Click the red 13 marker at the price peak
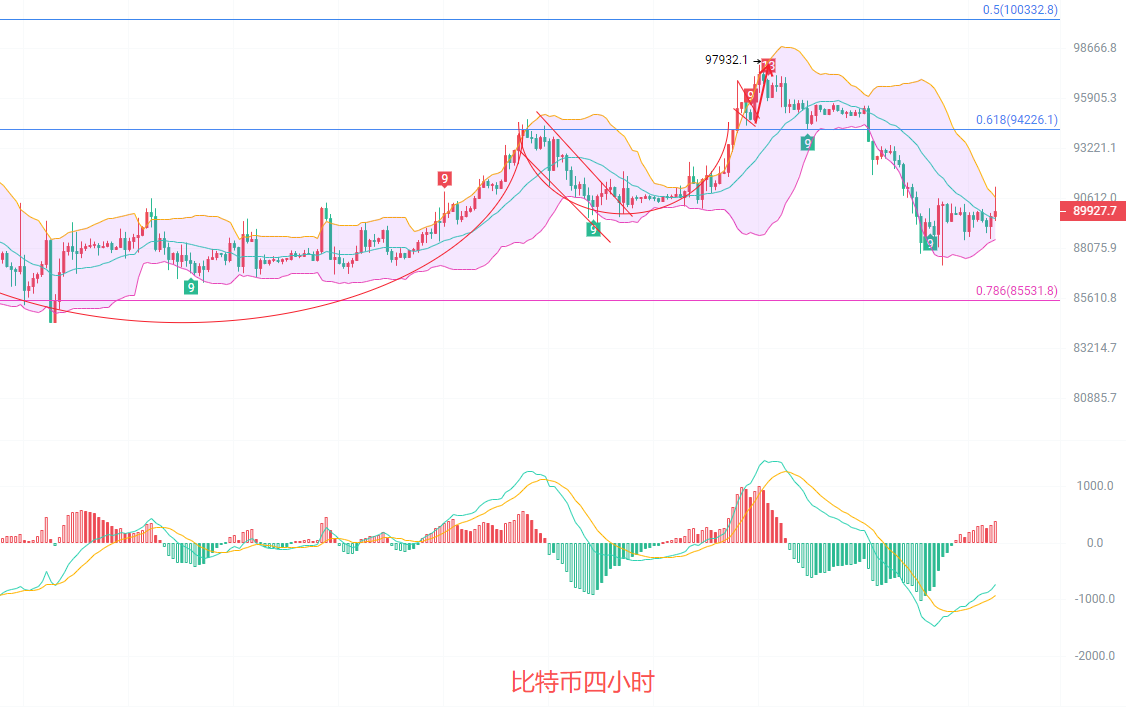This screenshot has height=708, width=1126. [x=769, y=67]
